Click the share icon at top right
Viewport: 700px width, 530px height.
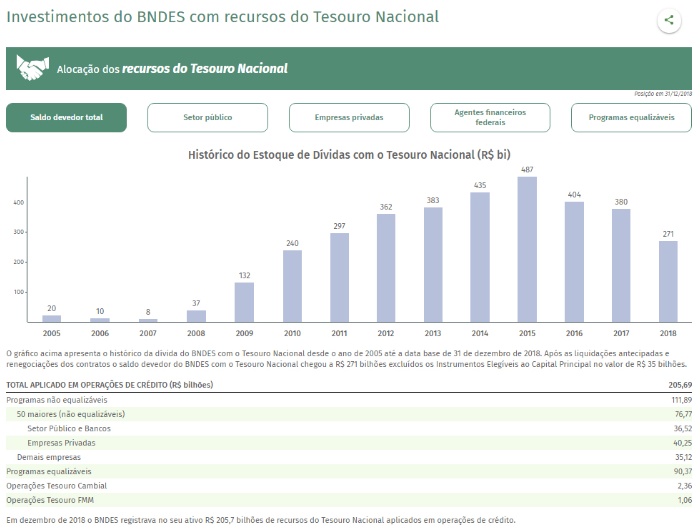coord(668,20)
